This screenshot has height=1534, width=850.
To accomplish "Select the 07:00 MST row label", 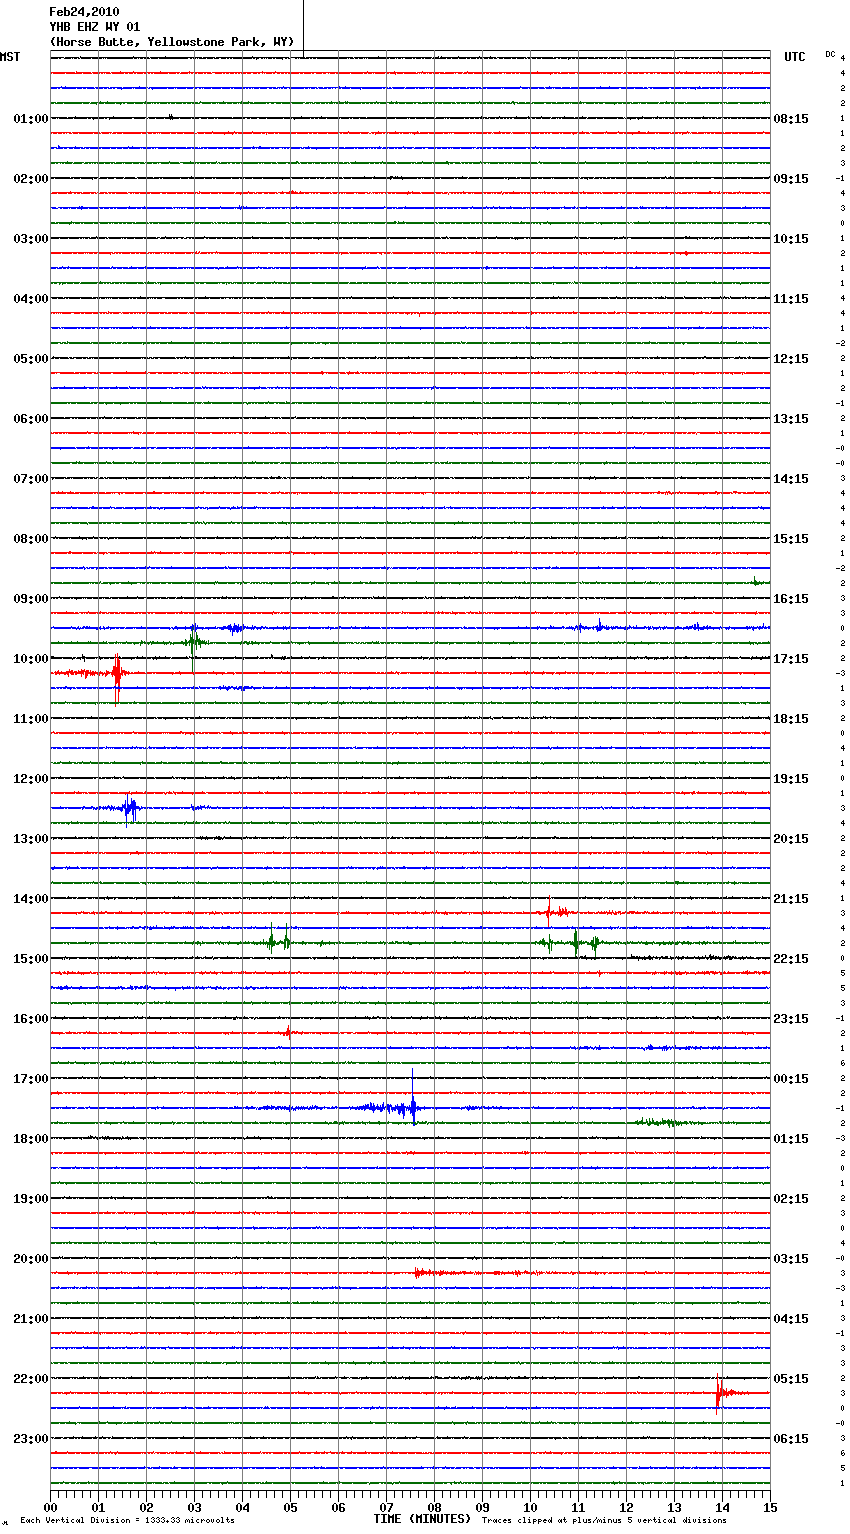I will (31, 479).
